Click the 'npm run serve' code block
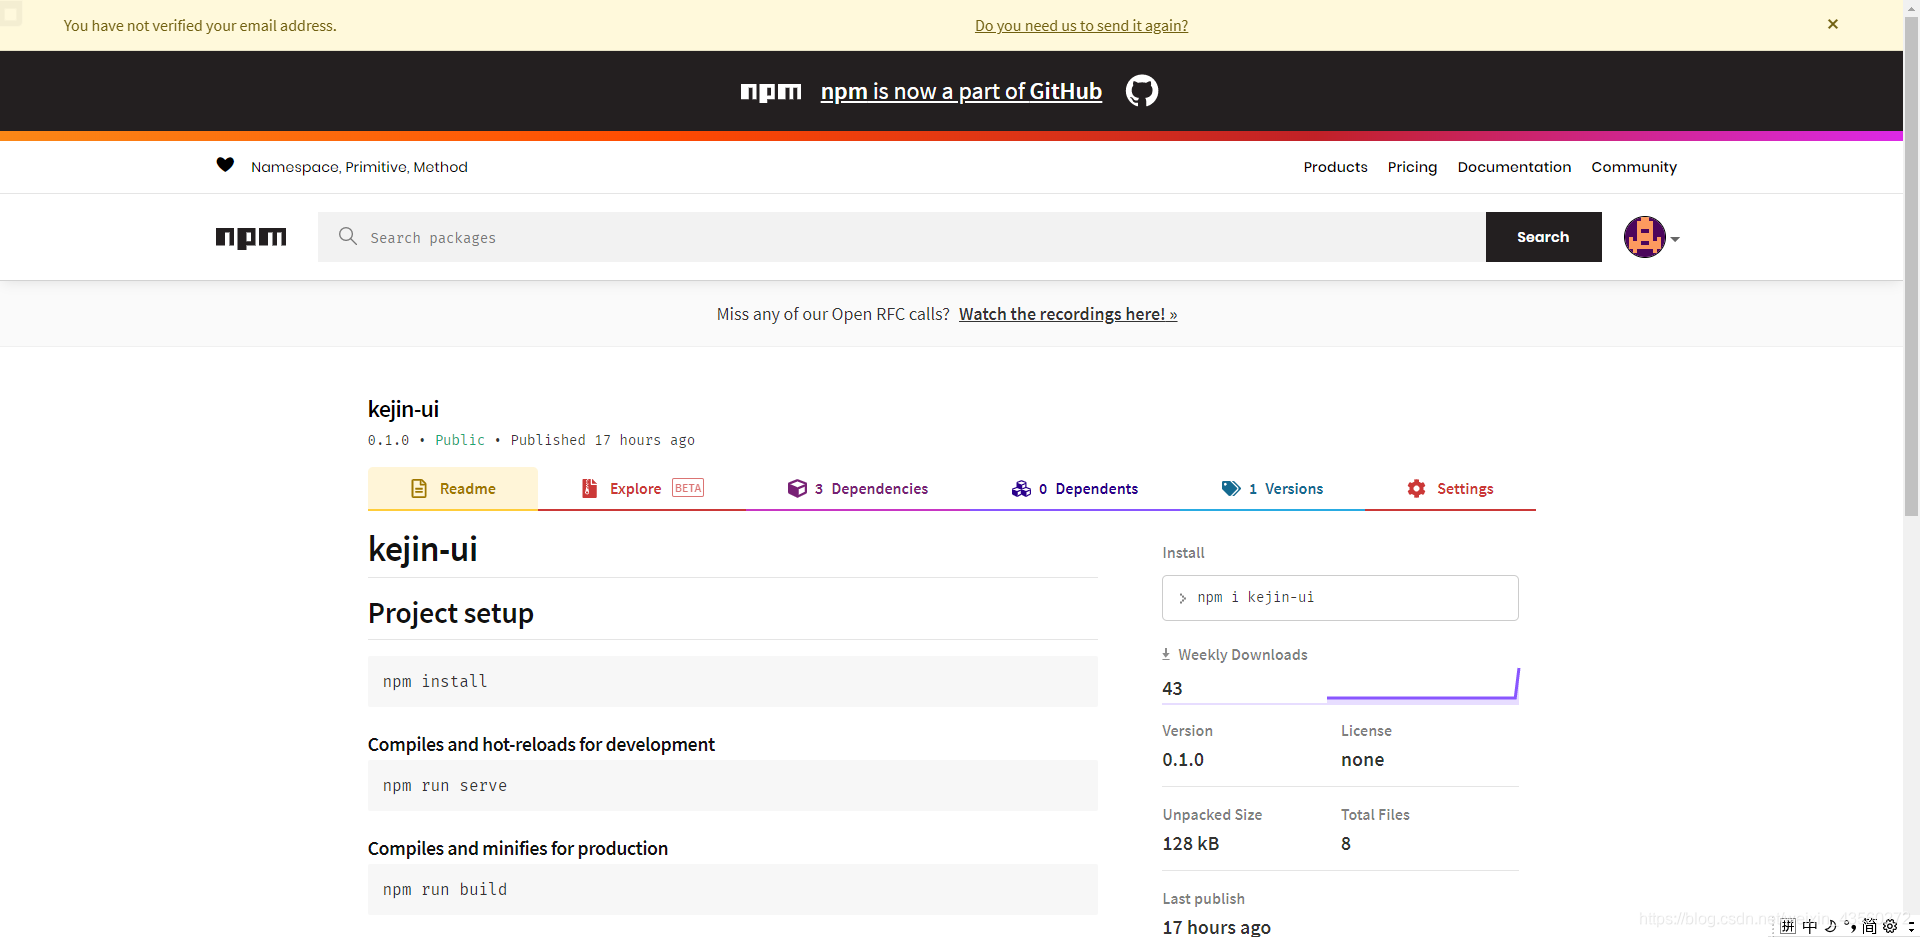Viewport: 1920px width, 937px height. (732, 785)
